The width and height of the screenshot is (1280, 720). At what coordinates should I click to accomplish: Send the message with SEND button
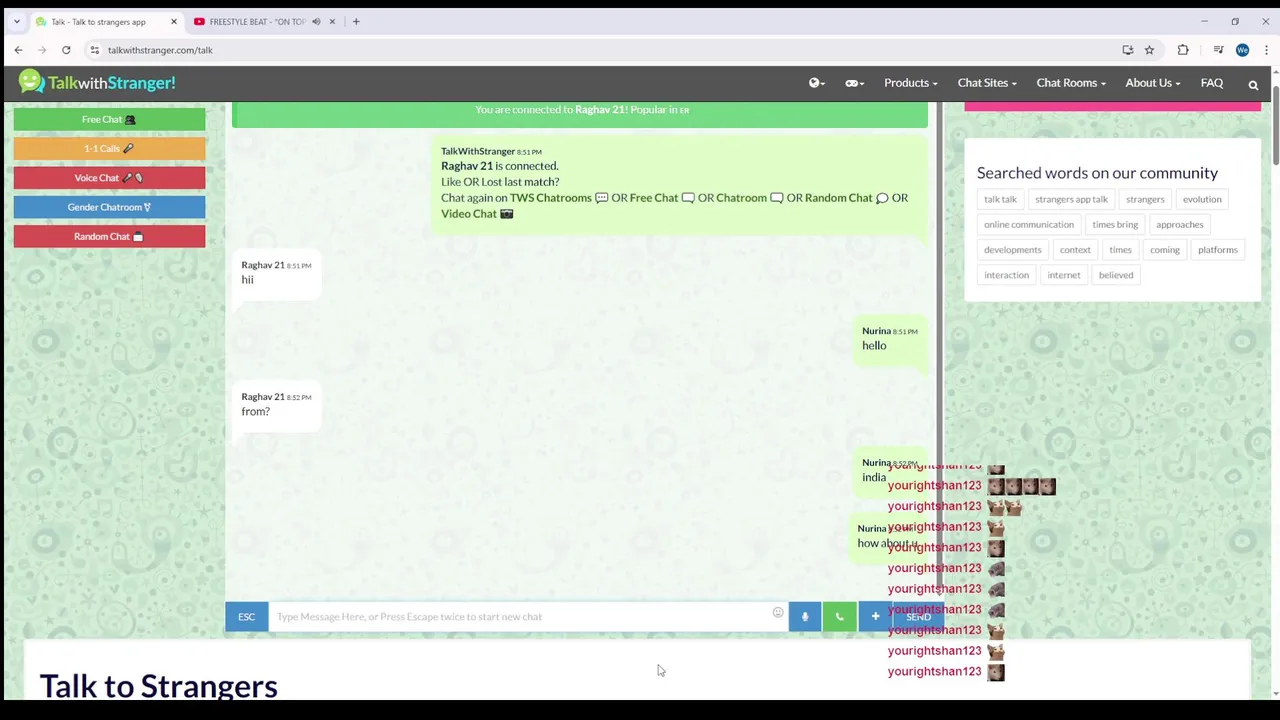click(918, 617)
